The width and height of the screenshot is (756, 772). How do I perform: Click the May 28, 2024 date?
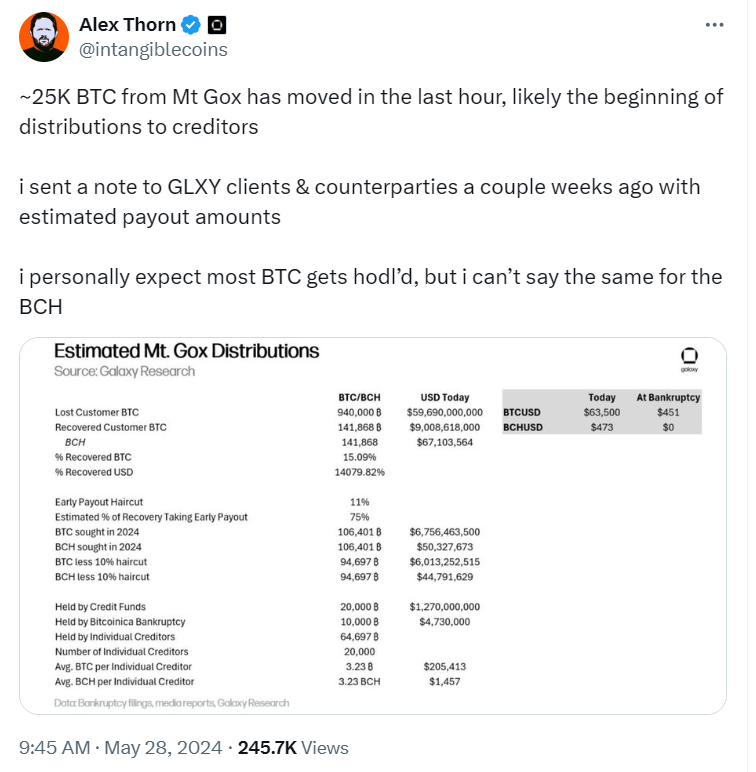[163, 747]
